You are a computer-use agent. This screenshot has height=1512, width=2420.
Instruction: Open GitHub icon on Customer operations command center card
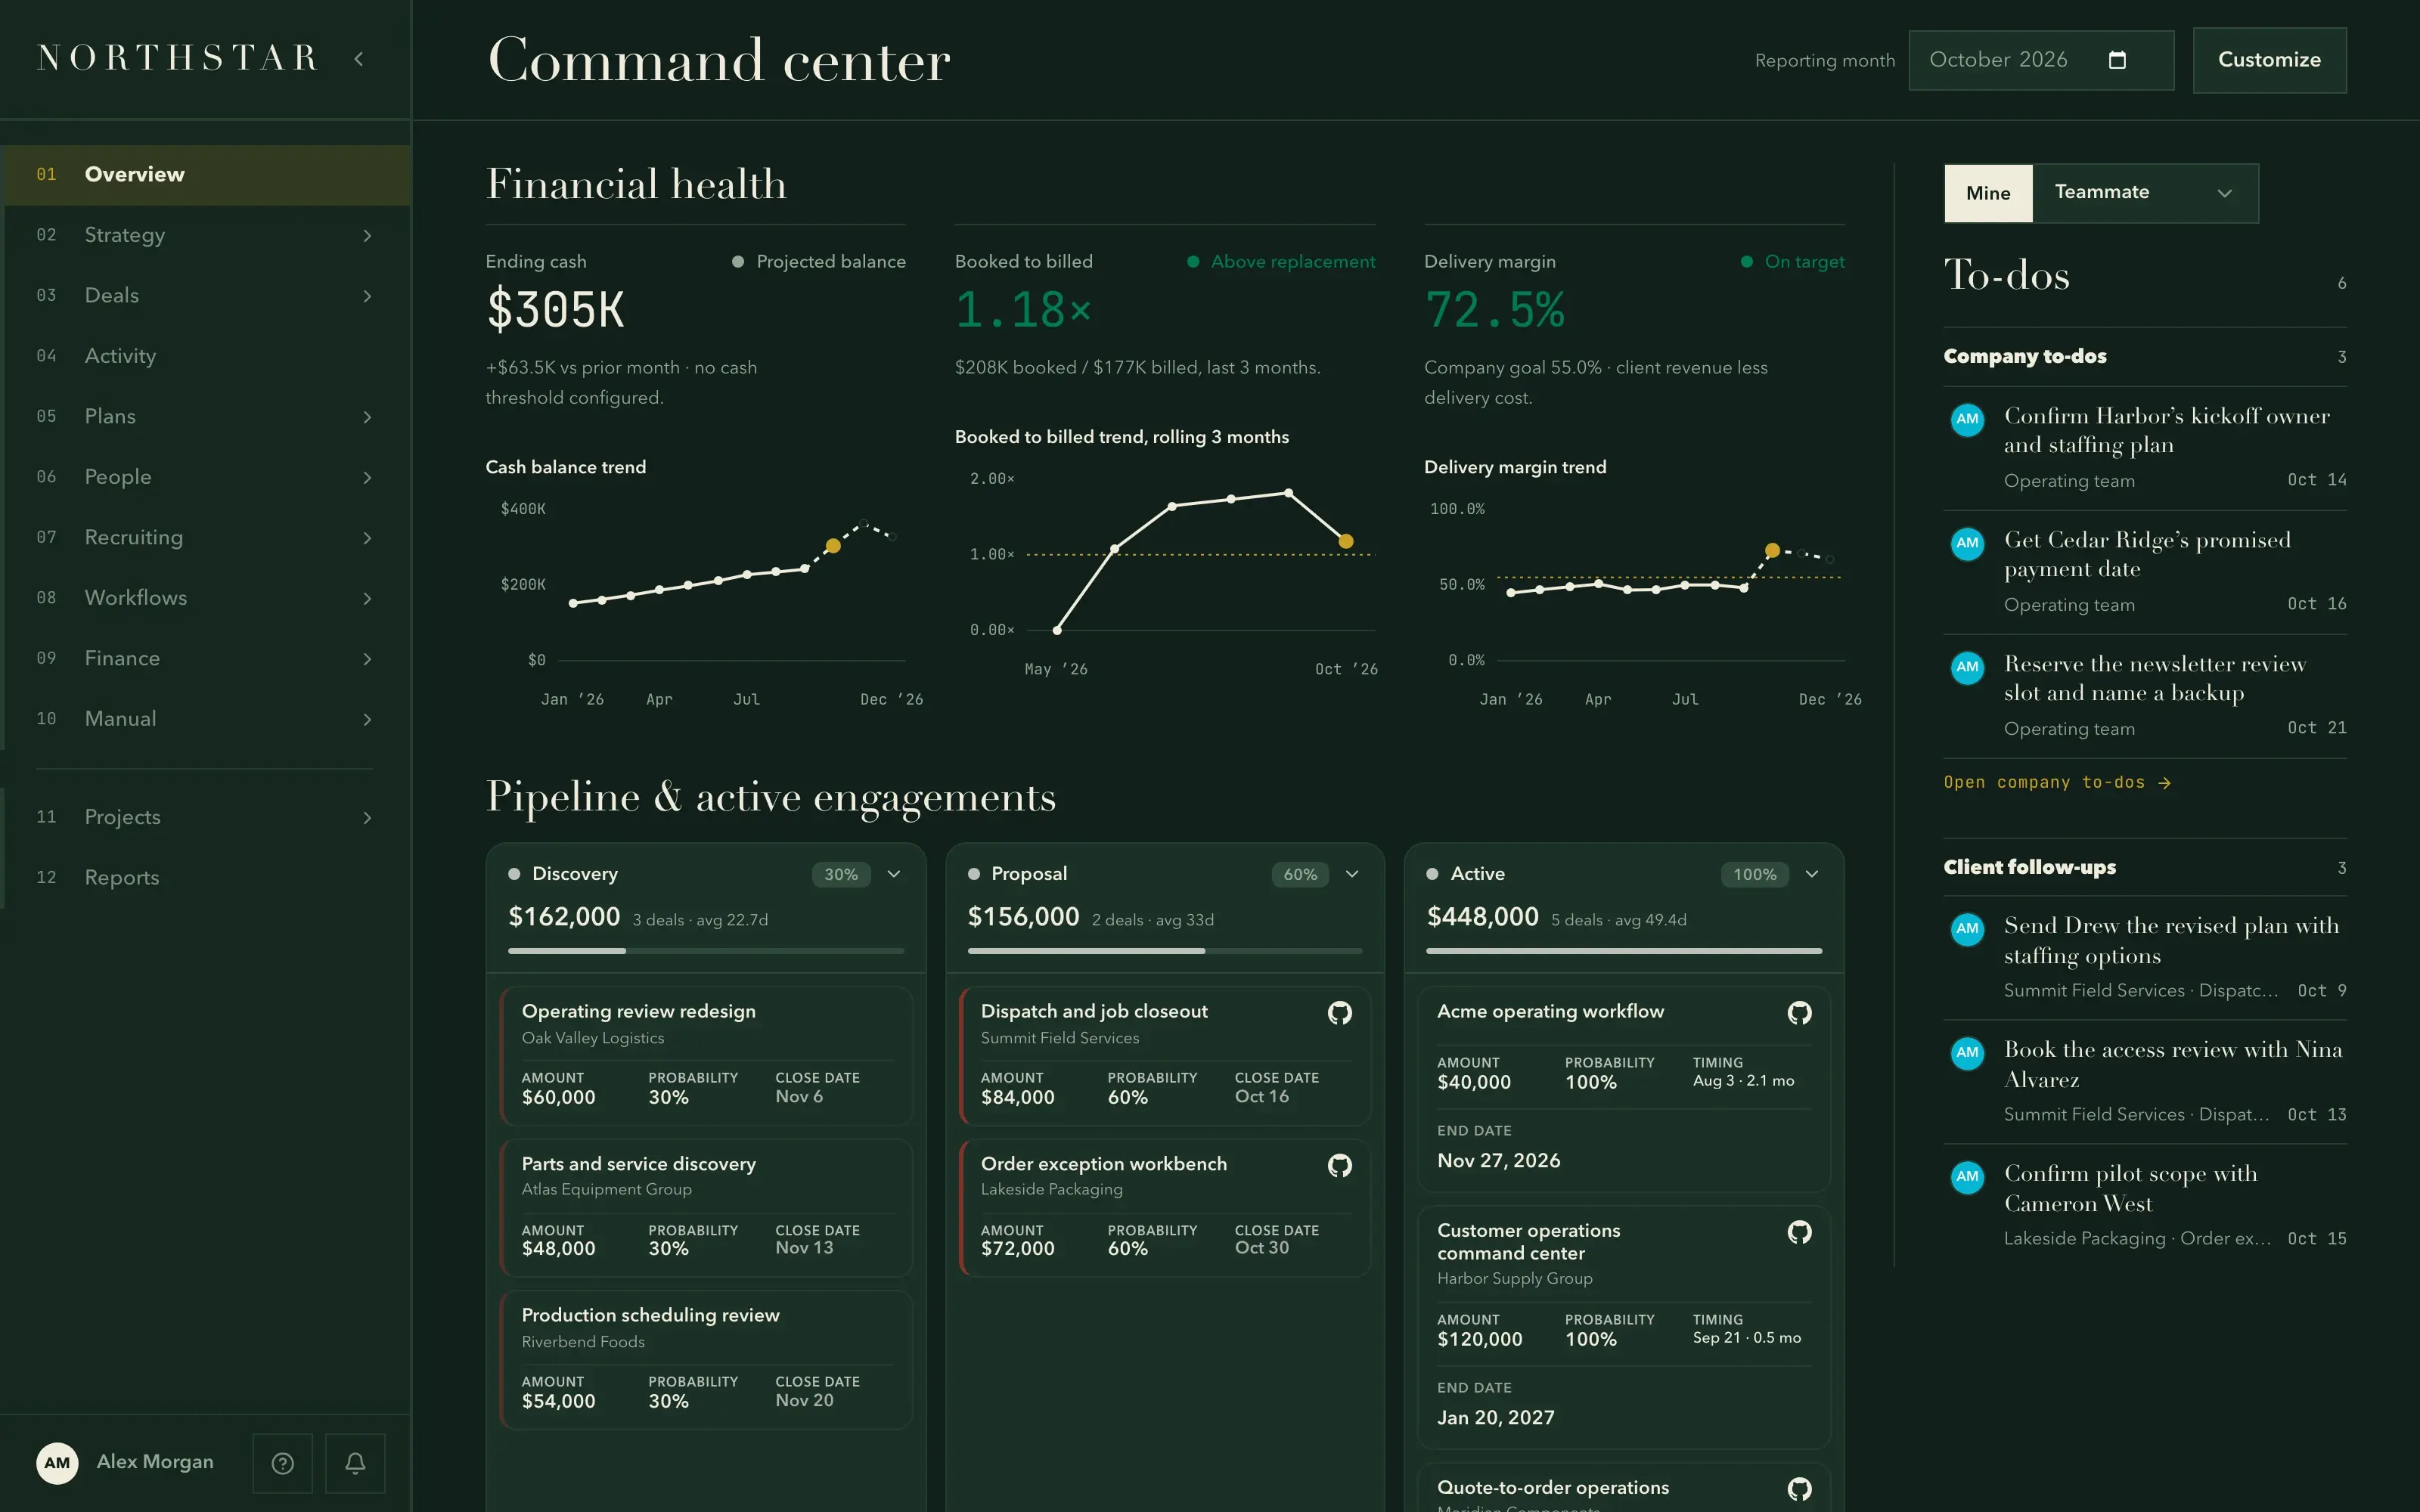(x=1799, y=1232)
